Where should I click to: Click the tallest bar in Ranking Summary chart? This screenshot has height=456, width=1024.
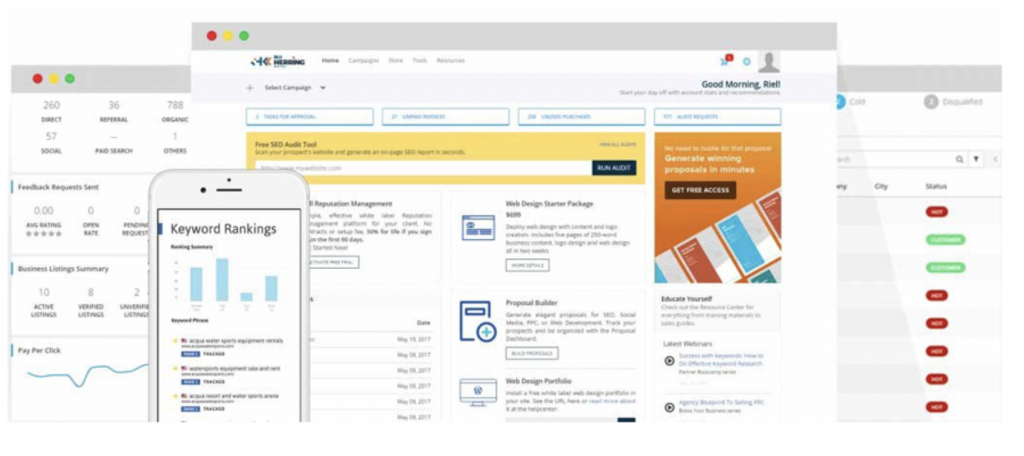point(222,280)
